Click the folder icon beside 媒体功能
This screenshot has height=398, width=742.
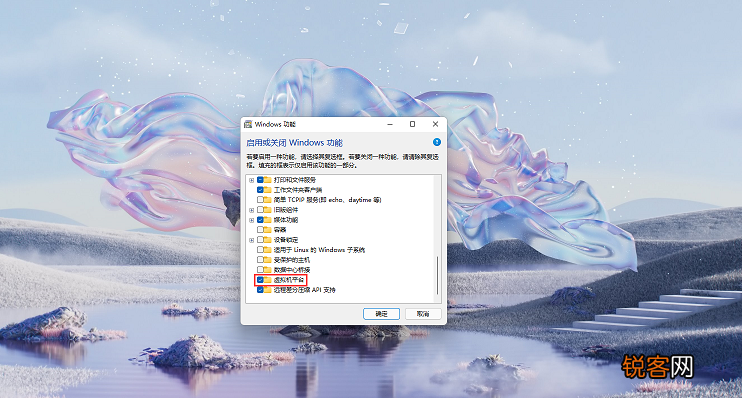(268, 220)
